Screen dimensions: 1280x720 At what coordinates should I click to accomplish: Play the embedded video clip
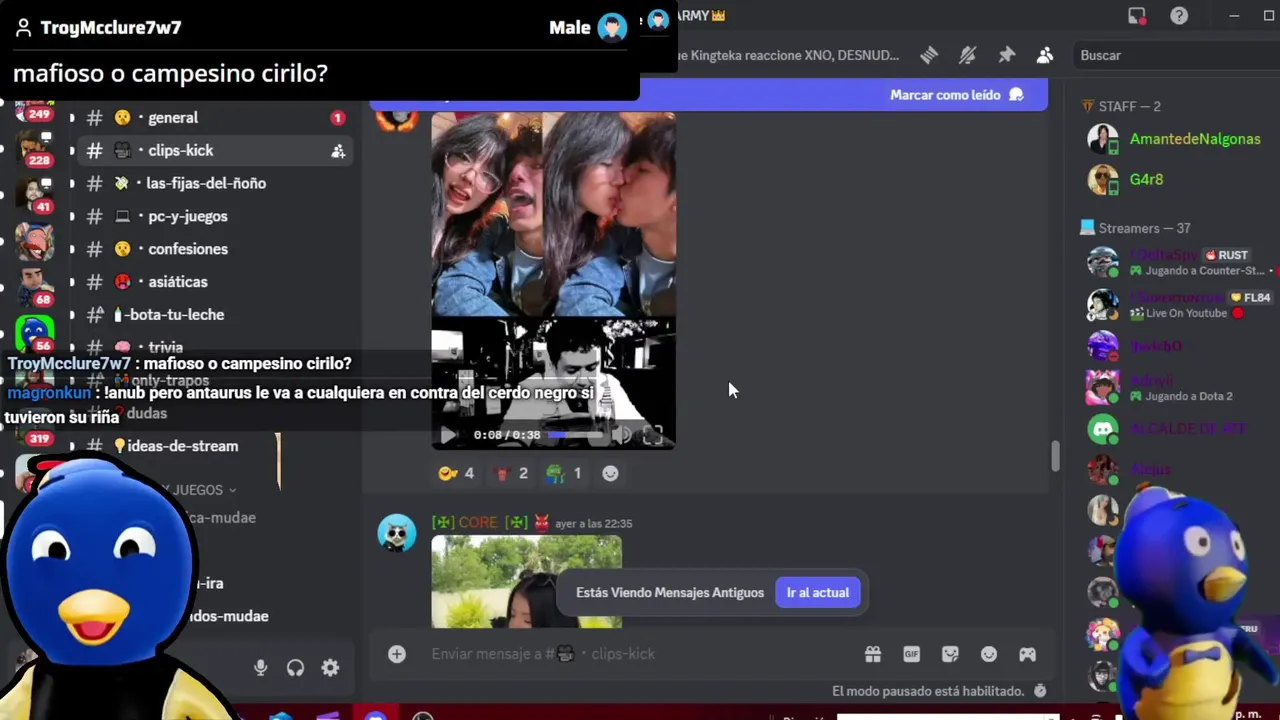click(447, 435)
